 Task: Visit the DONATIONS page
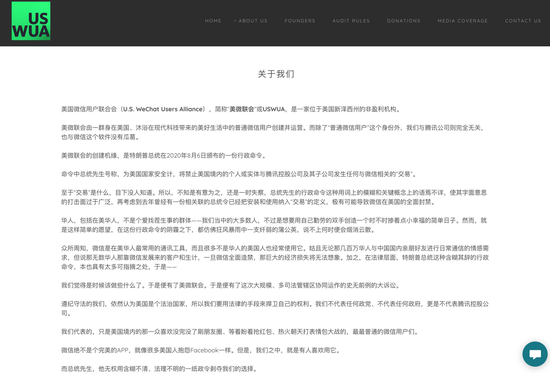coord(403,21)
